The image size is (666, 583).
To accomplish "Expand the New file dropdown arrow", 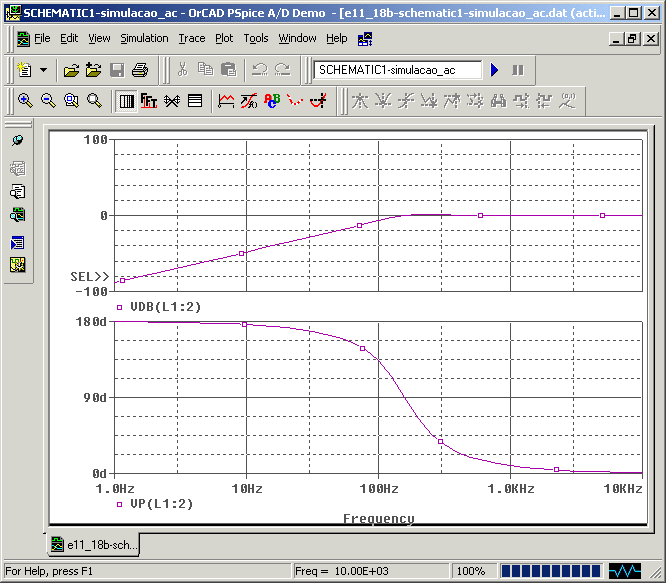I will click(43, 70).
